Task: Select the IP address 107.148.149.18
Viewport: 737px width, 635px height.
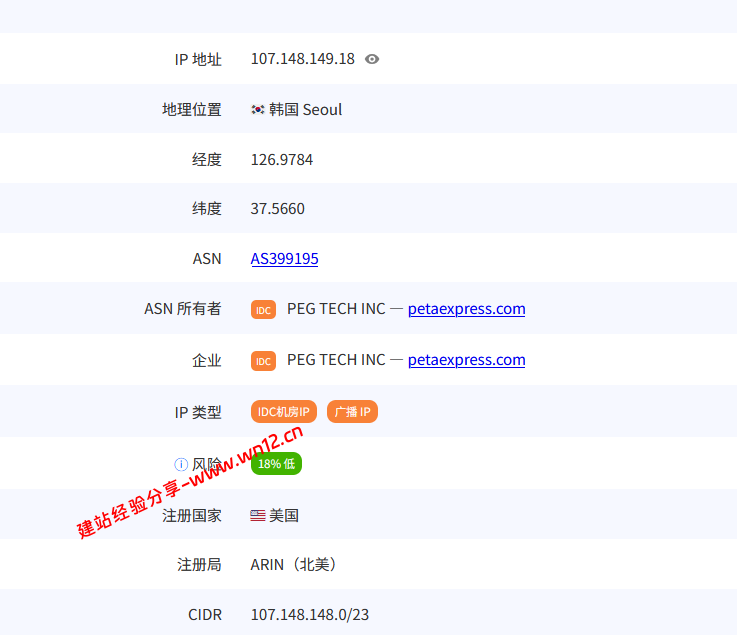Action: (x=303, y=59)
